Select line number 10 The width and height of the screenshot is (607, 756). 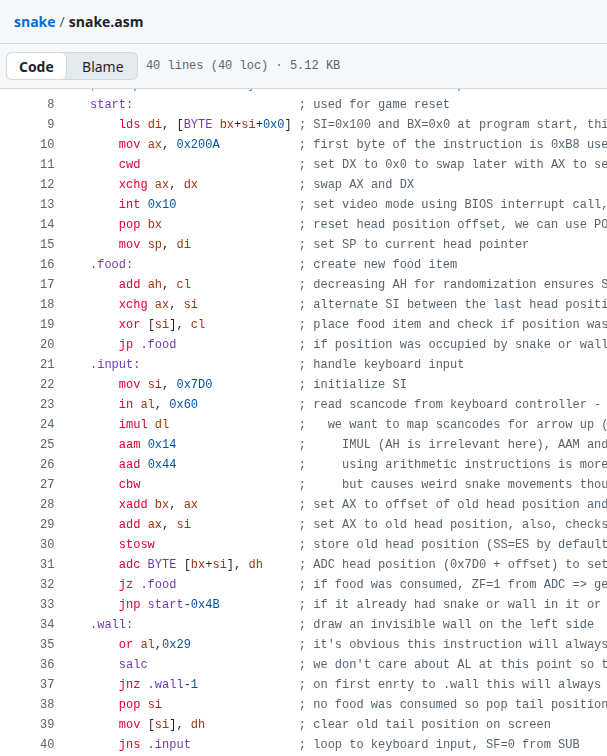click(x=47, y=144)
